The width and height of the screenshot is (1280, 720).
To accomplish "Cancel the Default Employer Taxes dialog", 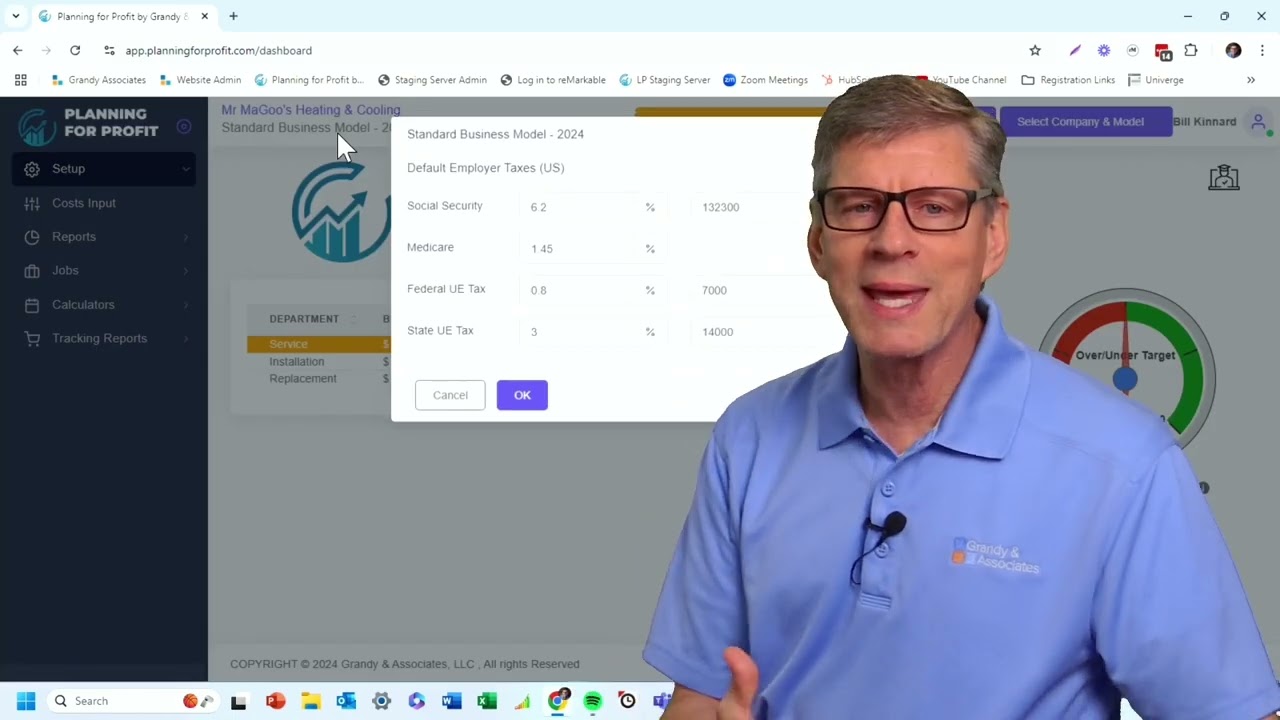I will pos(450,395).
